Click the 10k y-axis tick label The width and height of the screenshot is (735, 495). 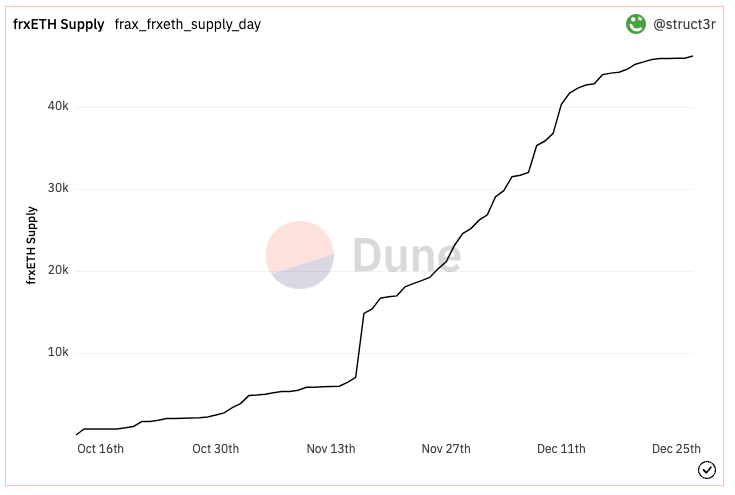[57, 353]
